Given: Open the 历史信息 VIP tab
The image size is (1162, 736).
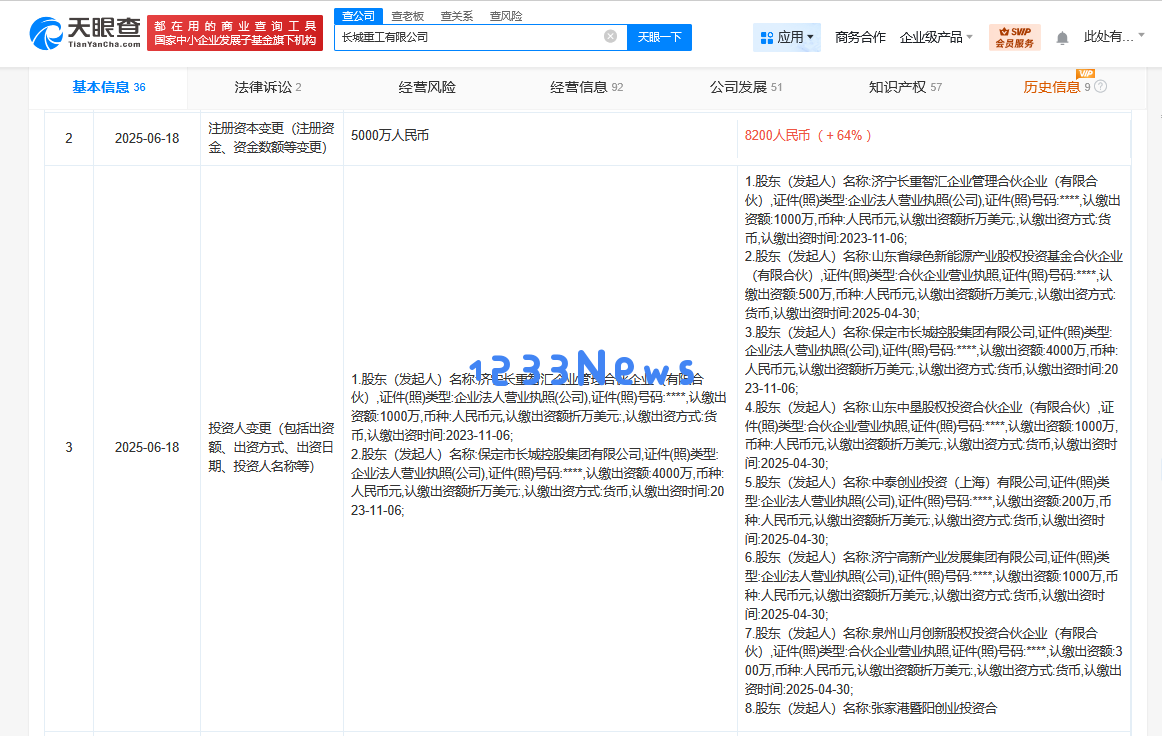Looking at the screenshot, I should click(x=1056, y=87).
